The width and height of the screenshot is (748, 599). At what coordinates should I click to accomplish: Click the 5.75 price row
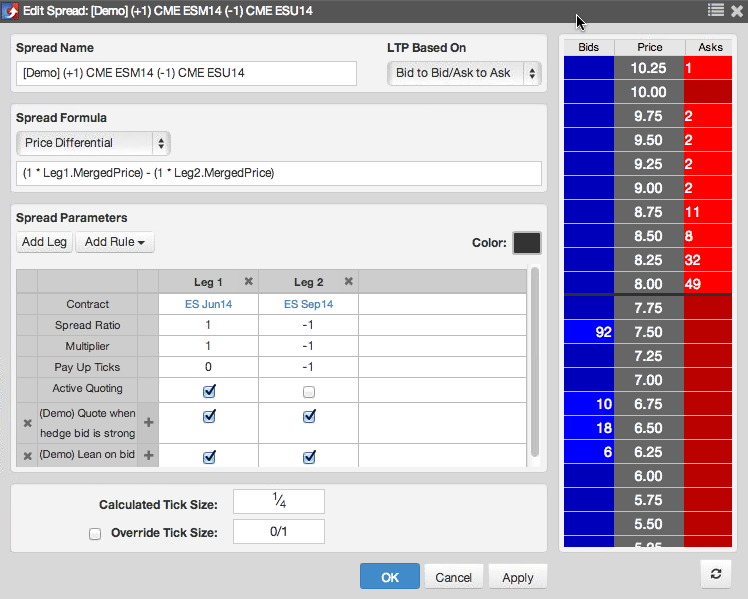(x=648, y=500)
